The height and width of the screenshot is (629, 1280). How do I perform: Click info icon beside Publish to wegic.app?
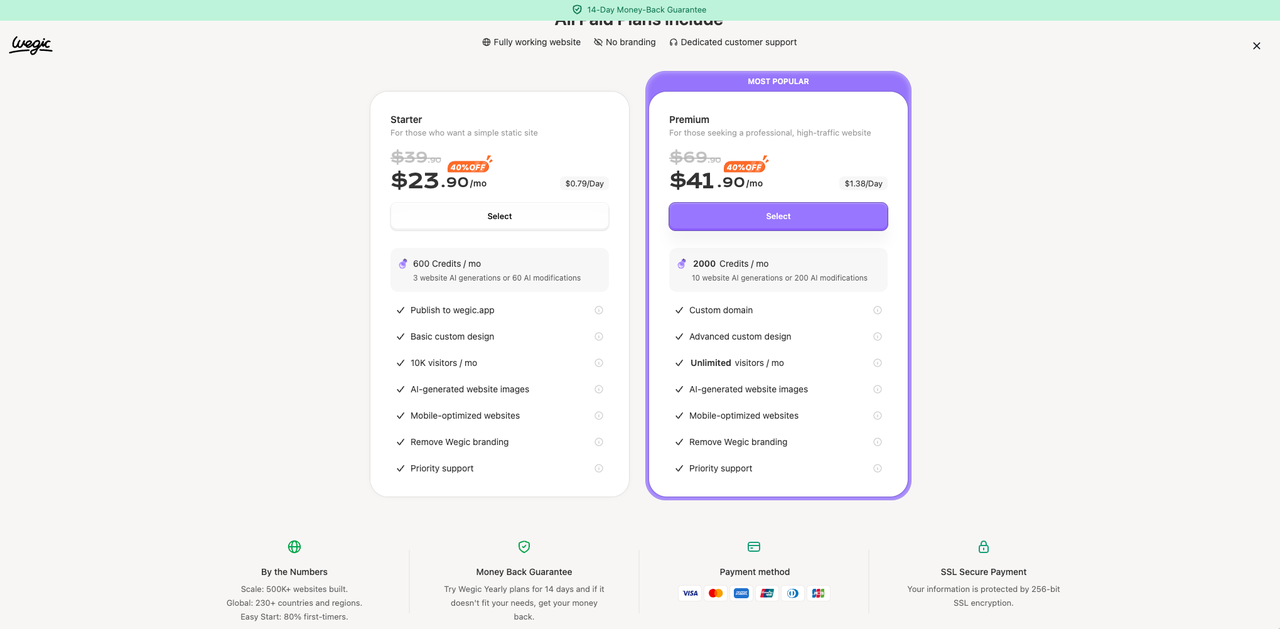599,310
